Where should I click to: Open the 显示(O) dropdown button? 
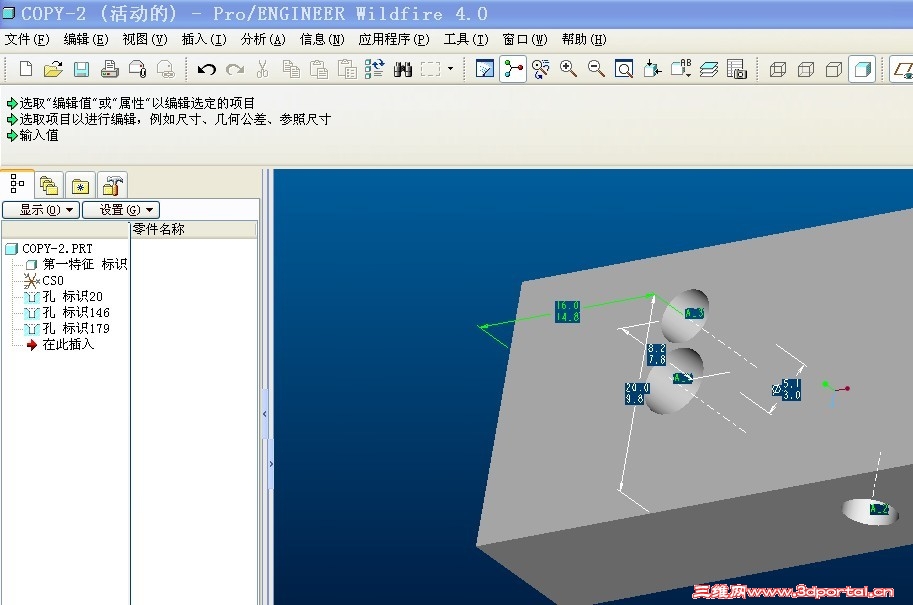click(x=41, y=210)
